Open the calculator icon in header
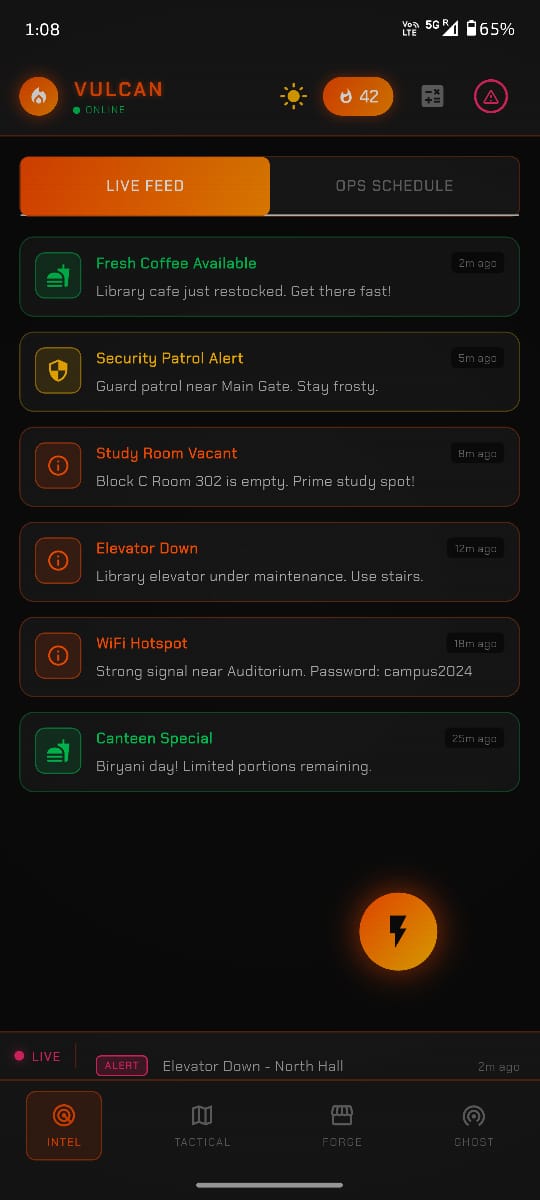 point(432,96)
